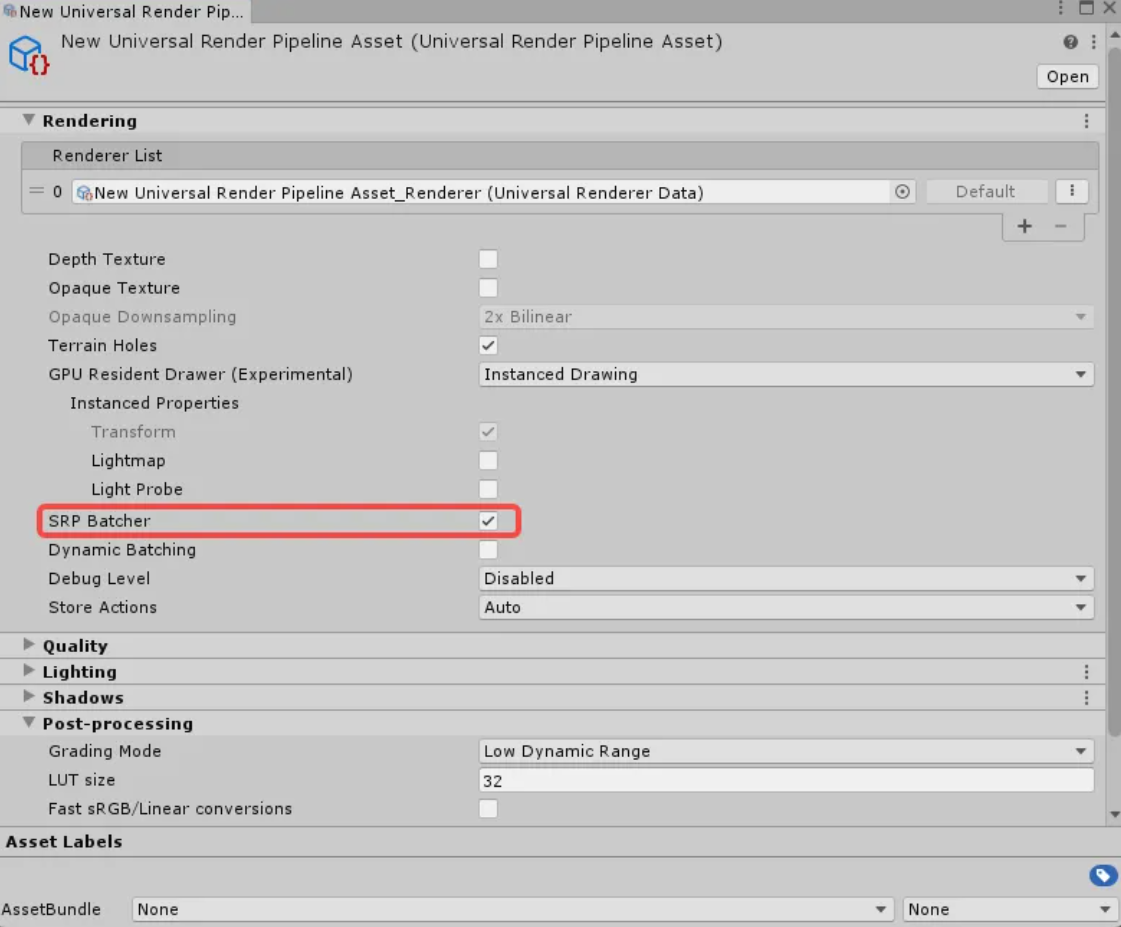The width and height of the screenshot is (1121, 927).
Task: Select the New Universal Render Pip... tab
Action: tap(124, 11)
